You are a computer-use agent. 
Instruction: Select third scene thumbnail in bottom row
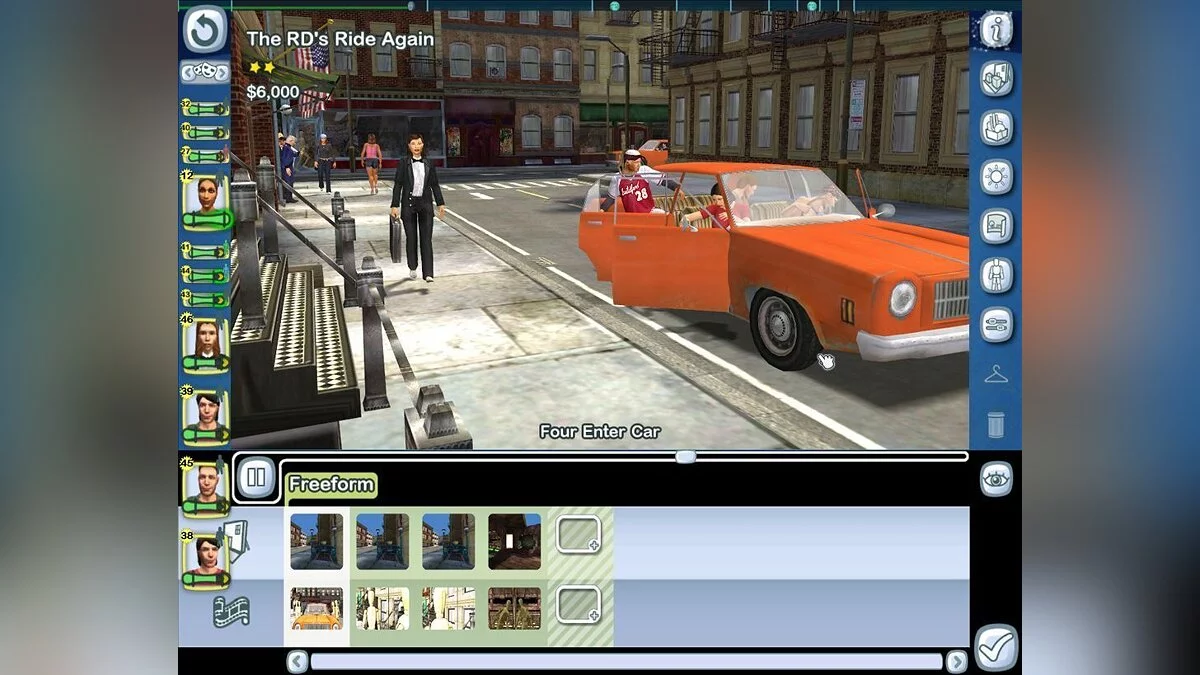click(x=448, y=608)
